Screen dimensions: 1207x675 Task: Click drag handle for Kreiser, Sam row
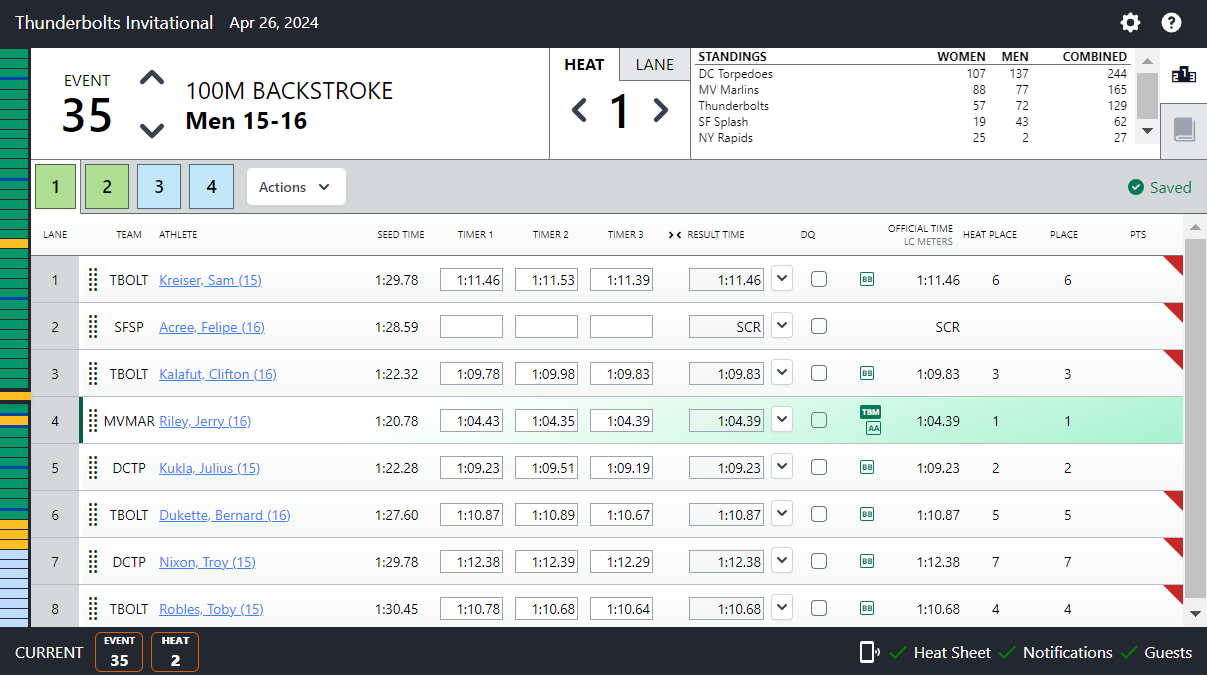pos(93,280)
